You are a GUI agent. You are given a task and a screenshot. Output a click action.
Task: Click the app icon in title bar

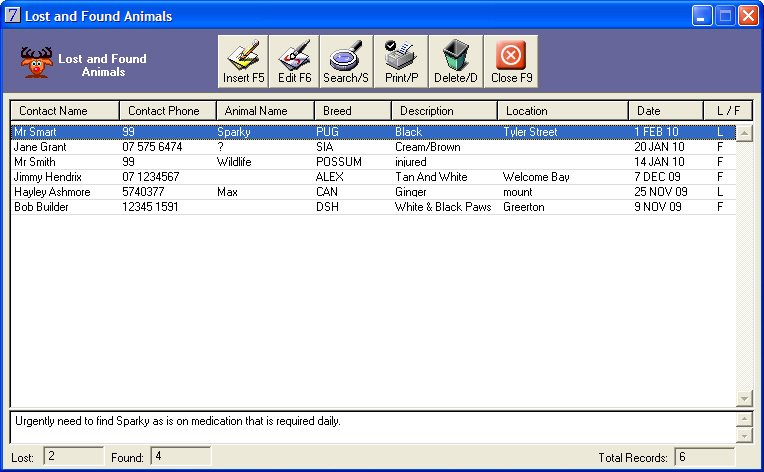[13, 16]
